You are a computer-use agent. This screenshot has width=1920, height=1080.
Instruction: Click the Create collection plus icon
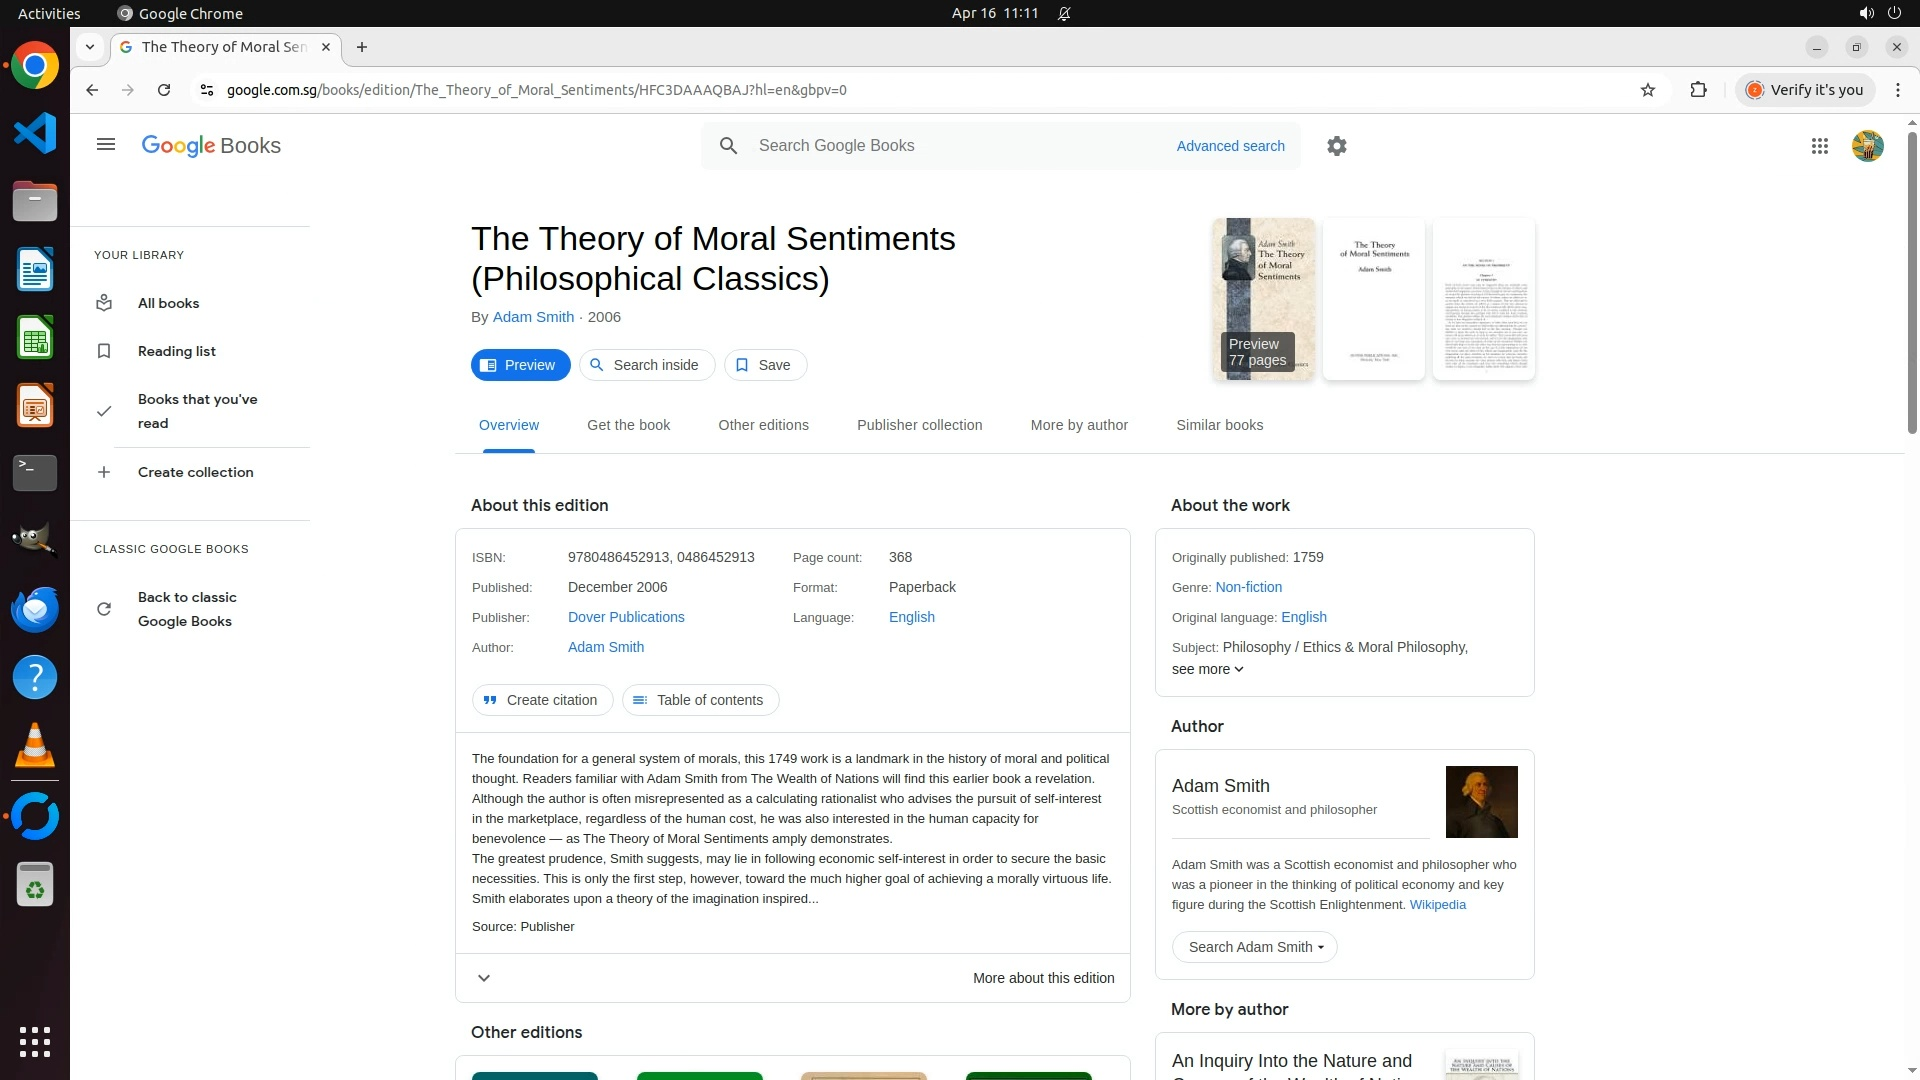pos(104,472)
